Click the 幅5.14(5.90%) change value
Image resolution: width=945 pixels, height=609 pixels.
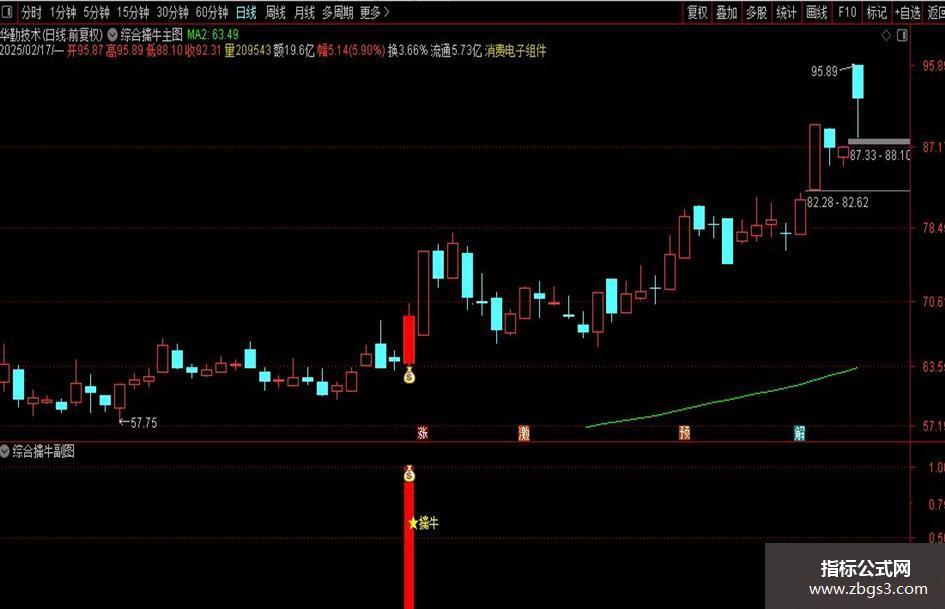click(351, 51)
